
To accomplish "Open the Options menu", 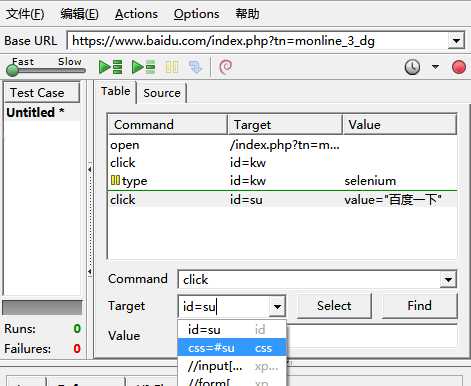I will click(x=196, y=14).
